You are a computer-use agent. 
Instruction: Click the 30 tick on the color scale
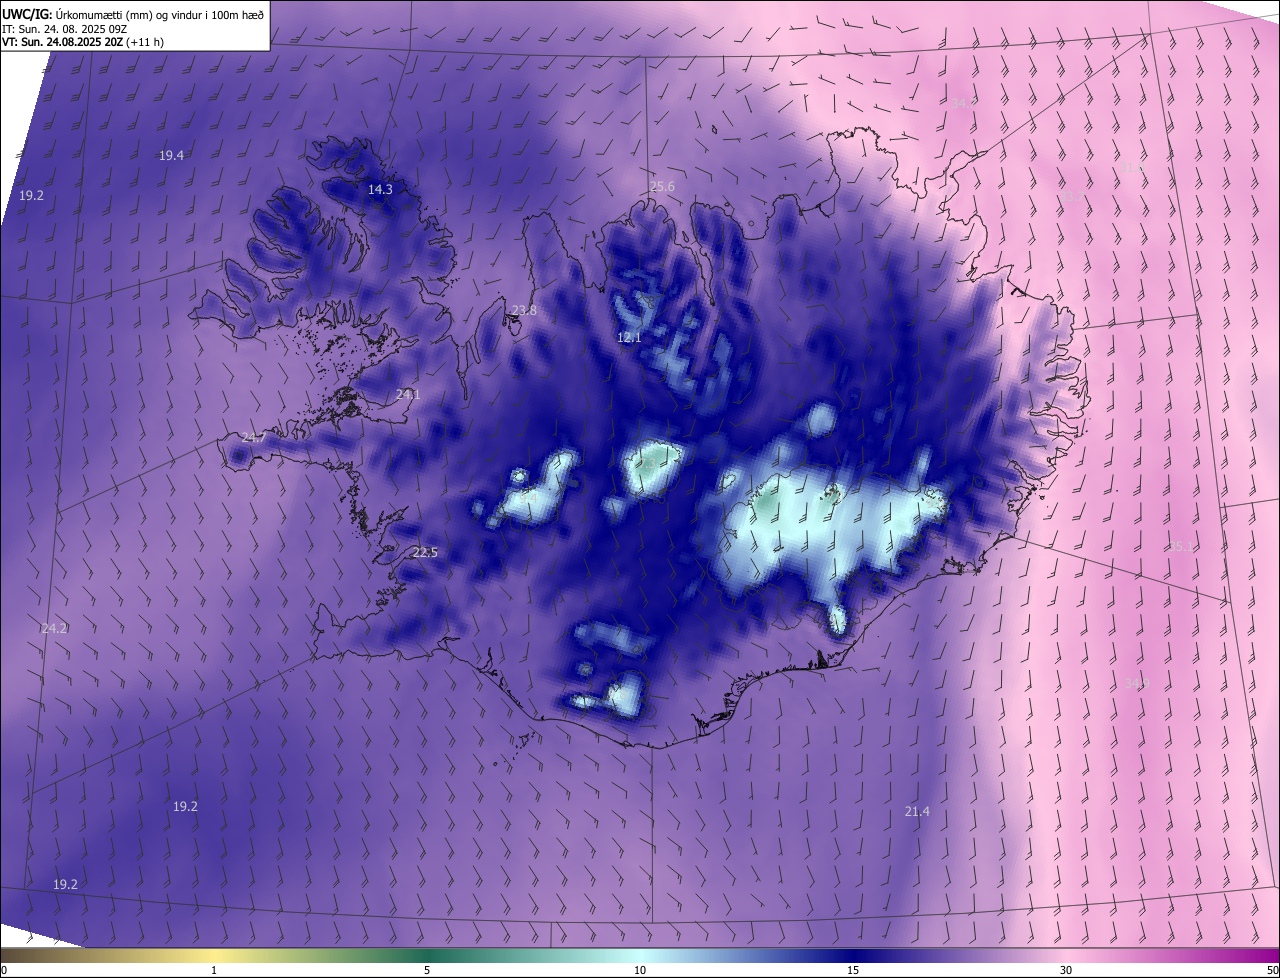click(1066, 970)
